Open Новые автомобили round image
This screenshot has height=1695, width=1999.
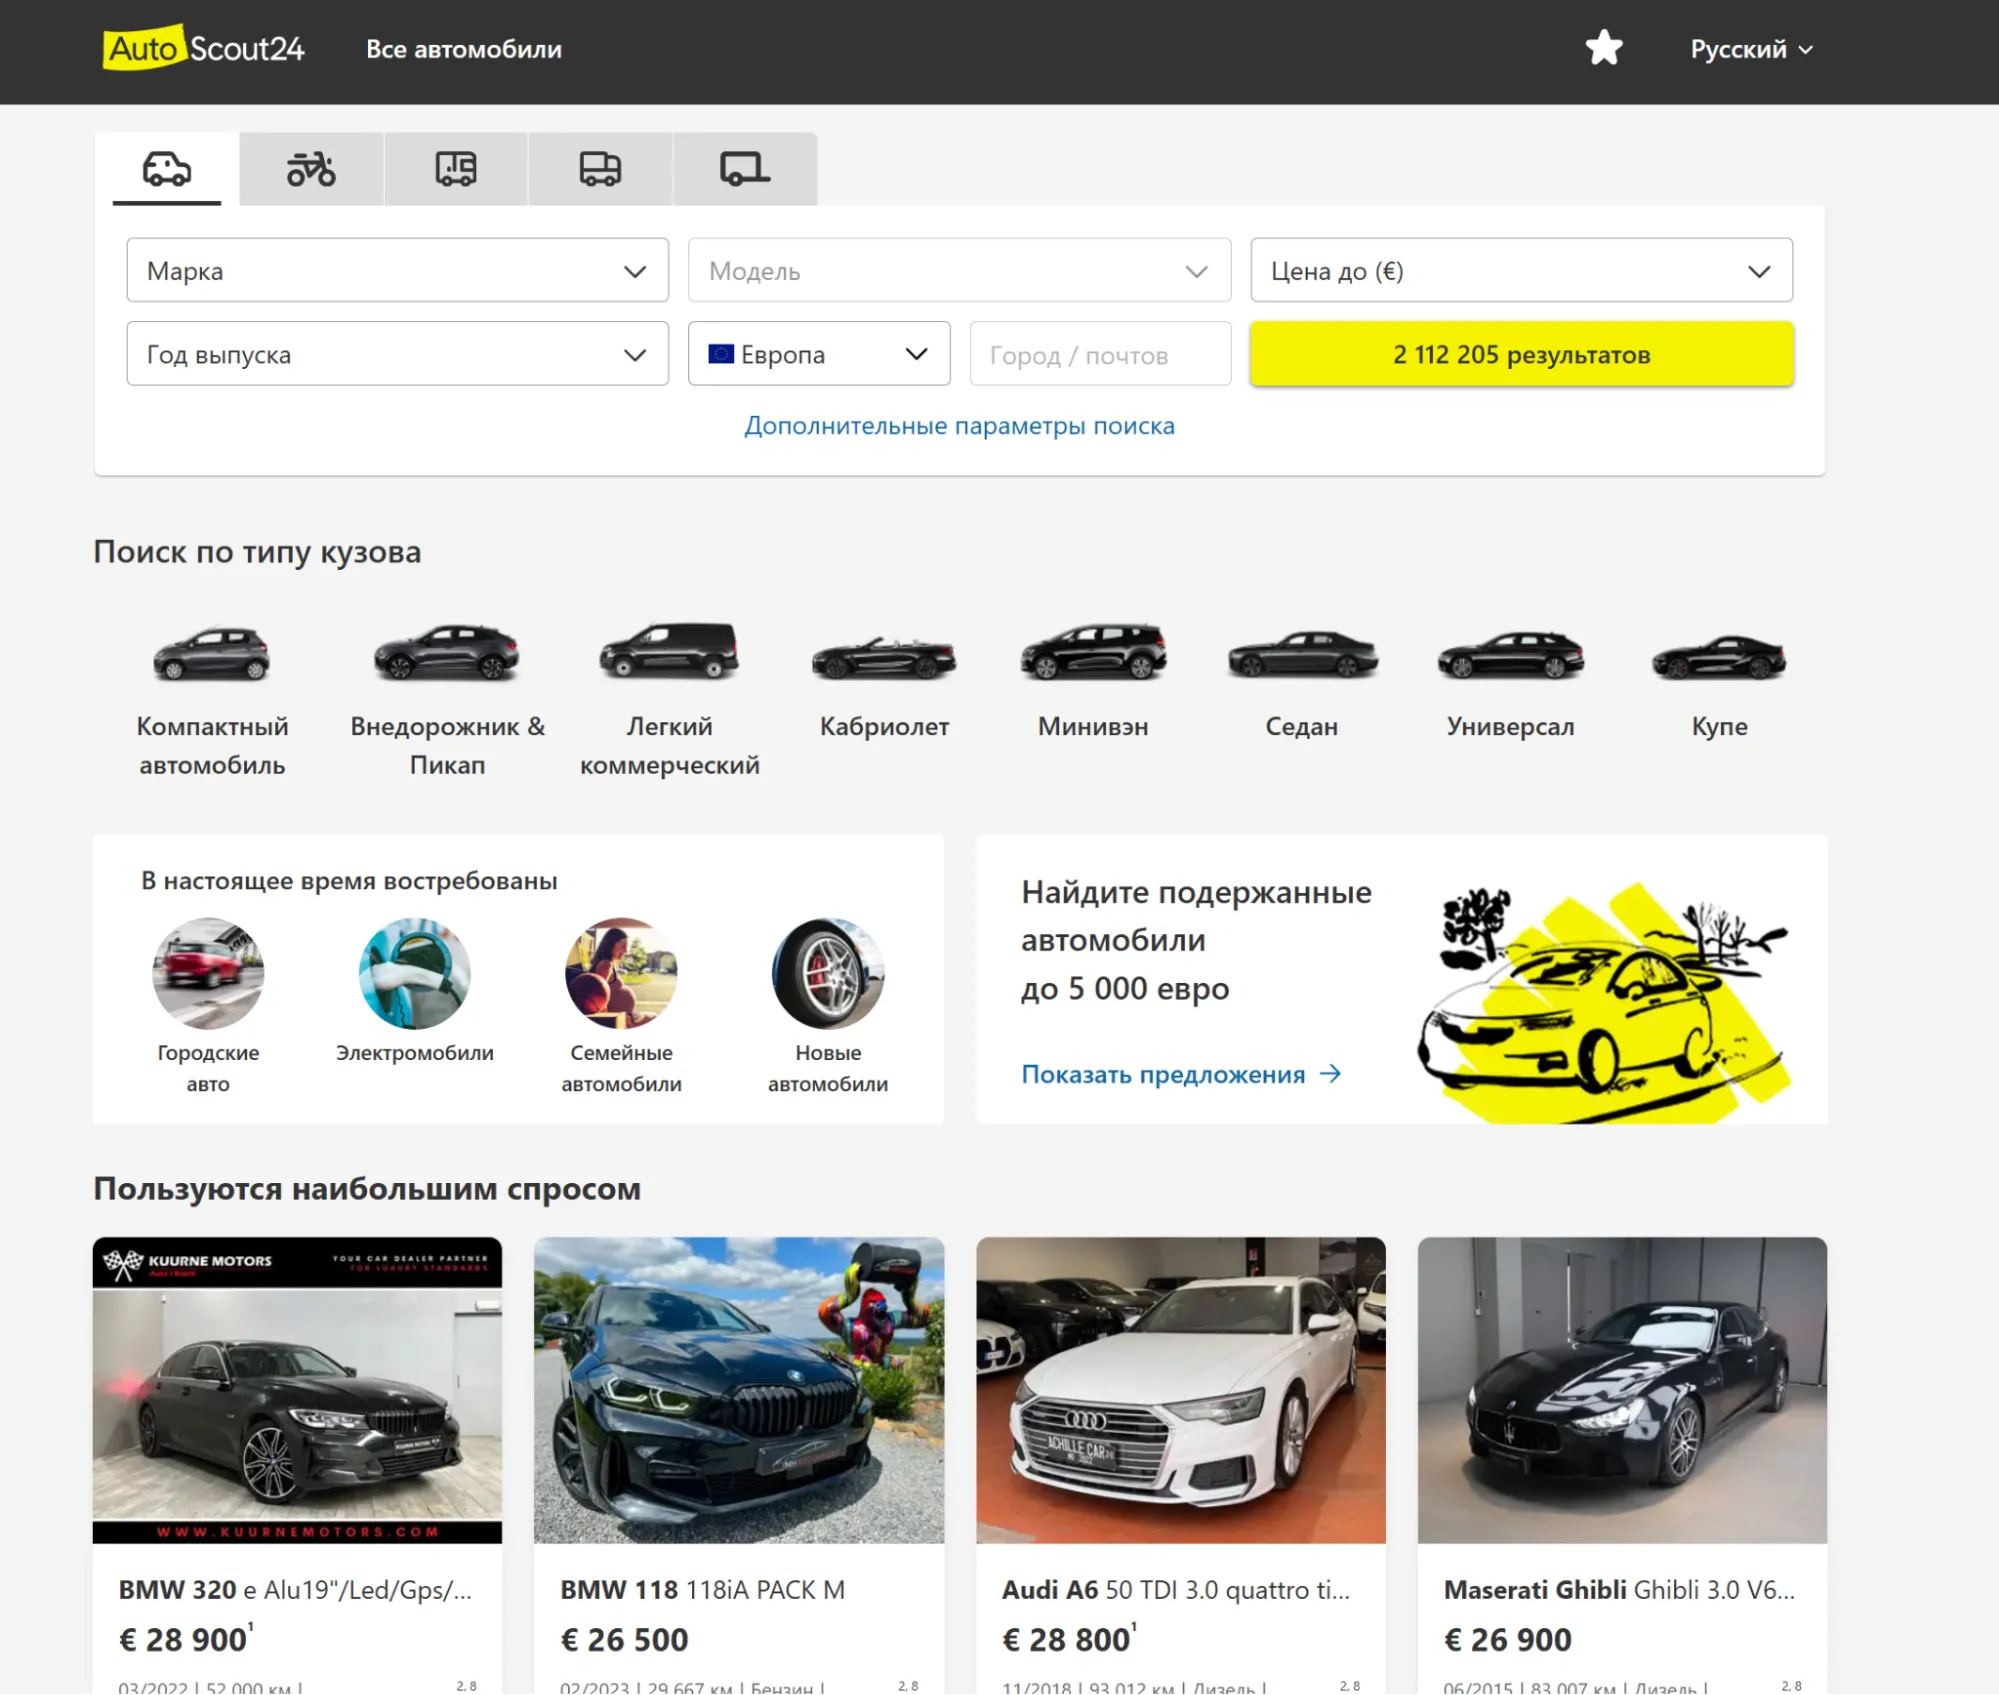pyautogui.click(x=828, y=973)
